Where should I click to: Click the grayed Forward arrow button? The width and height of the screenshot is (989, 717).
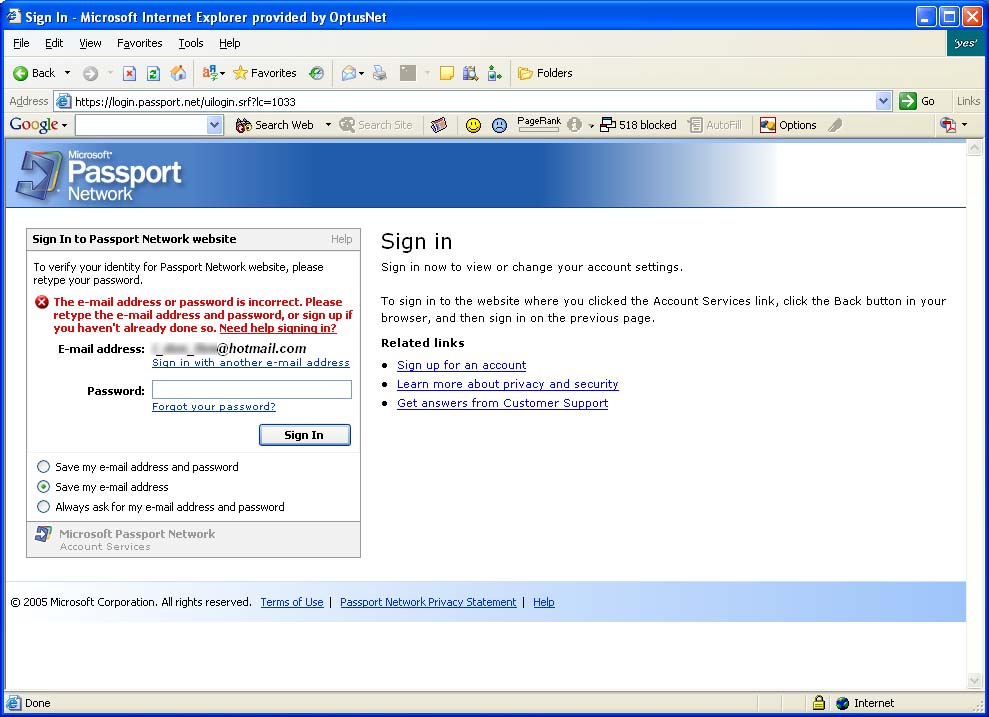[91, 73]
